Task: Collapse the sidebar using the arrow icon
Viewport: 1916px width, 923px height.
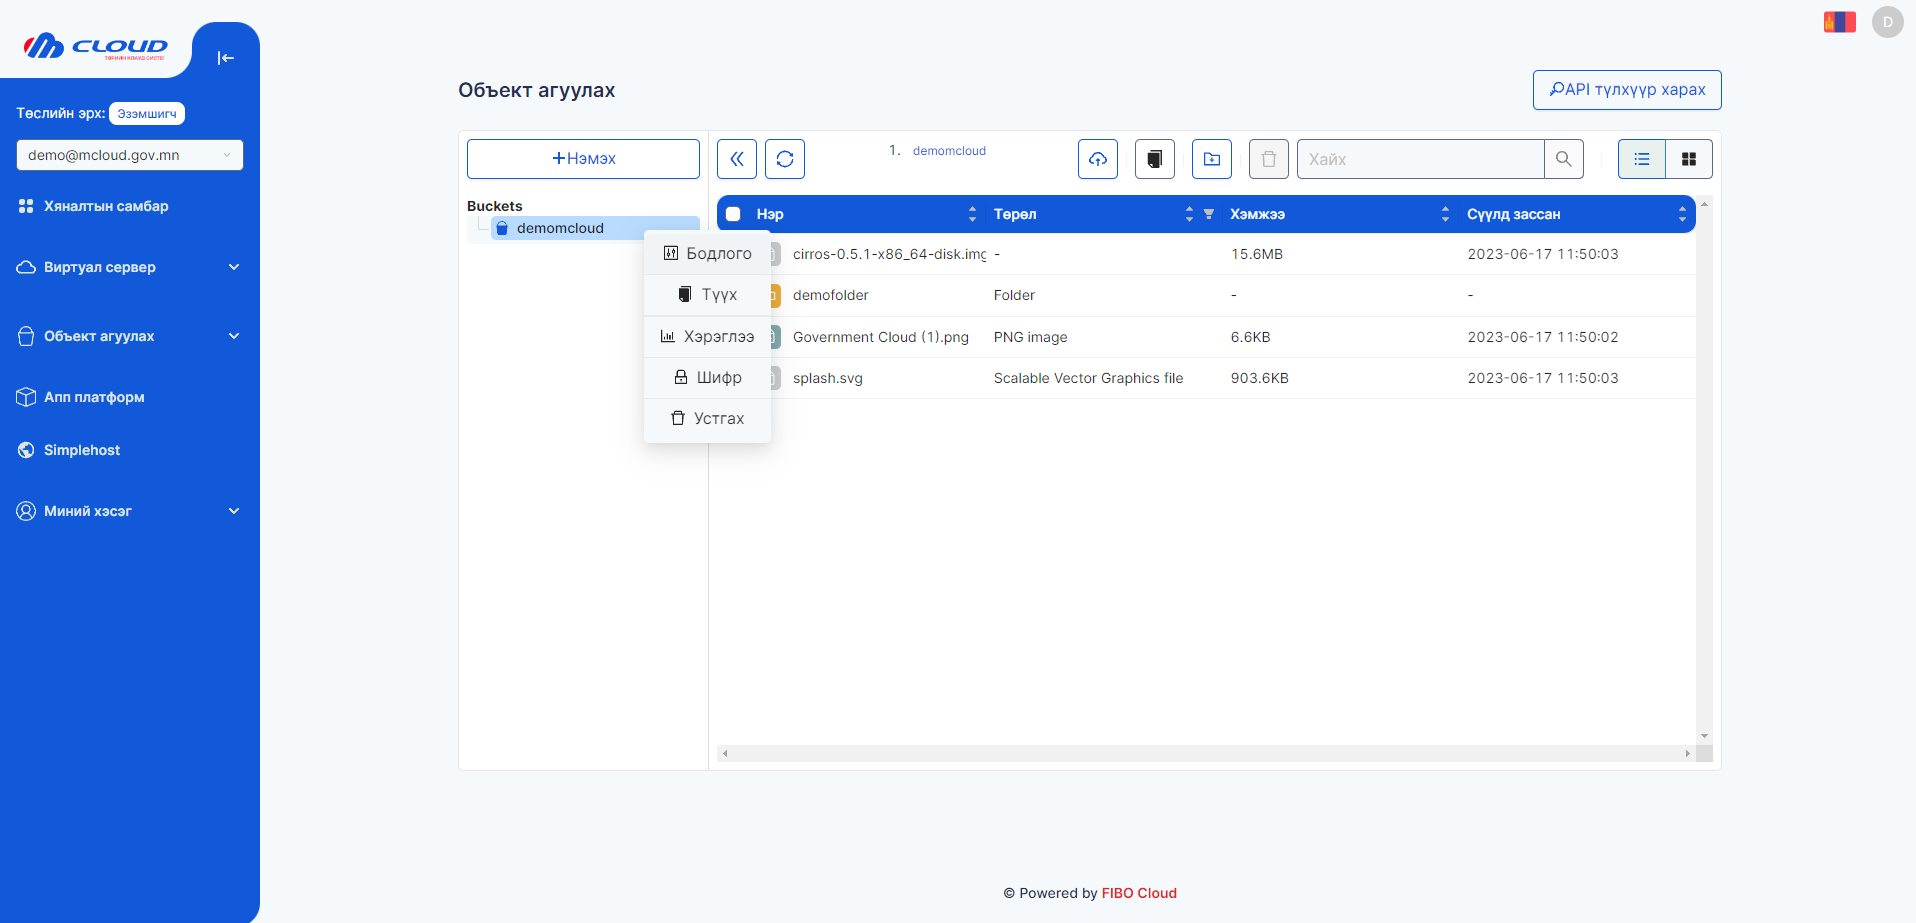Action: (x=225, y=58)
